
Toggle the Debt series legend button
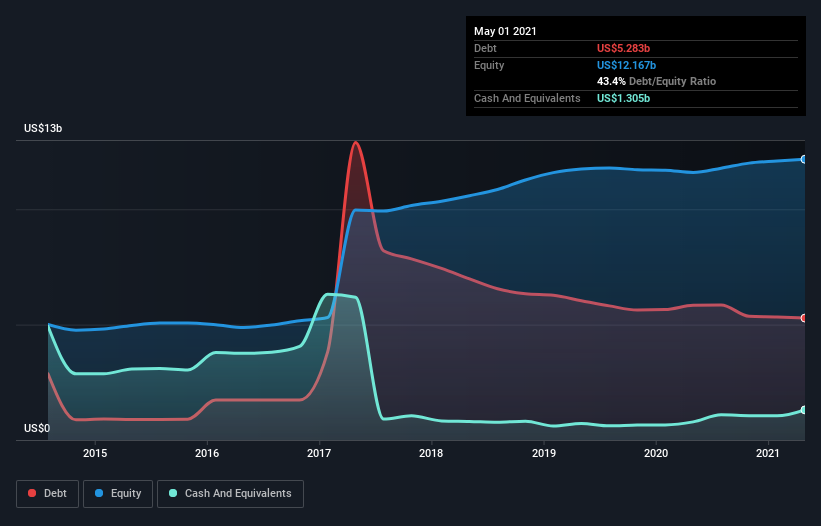tap(47, 494)
